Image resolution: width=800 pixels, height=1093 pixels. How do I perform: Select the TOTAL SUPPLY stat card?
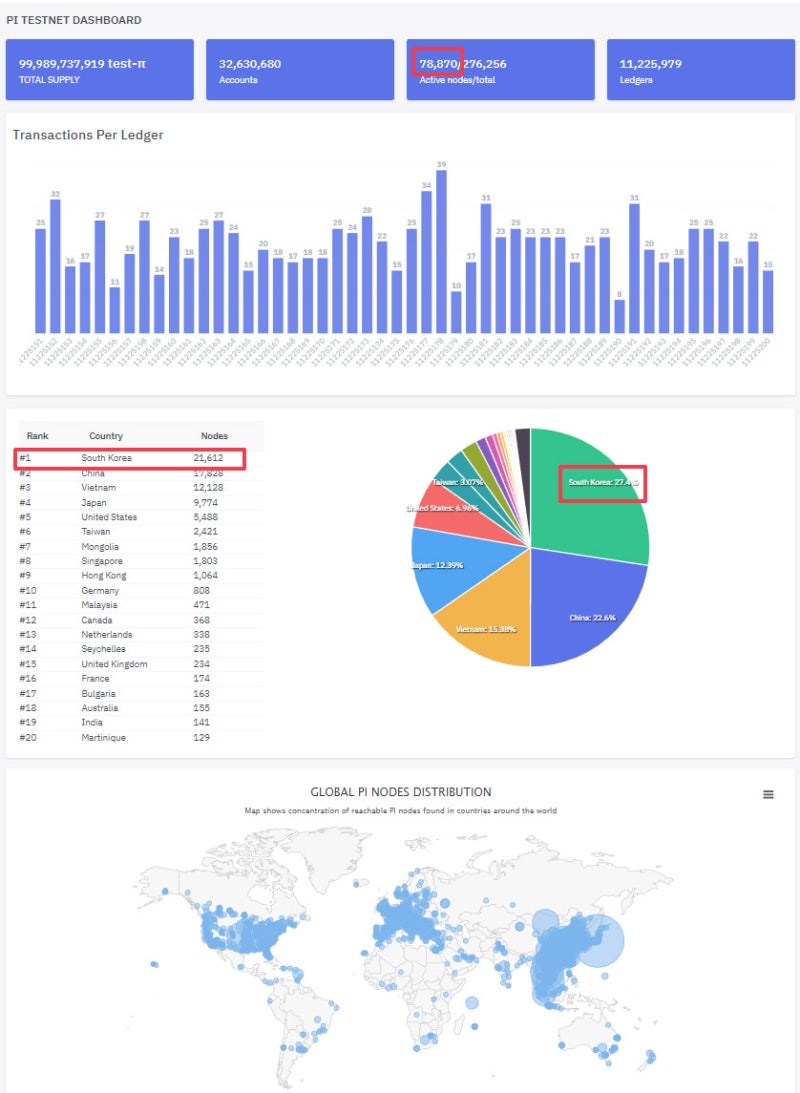[x=100, y=70]
